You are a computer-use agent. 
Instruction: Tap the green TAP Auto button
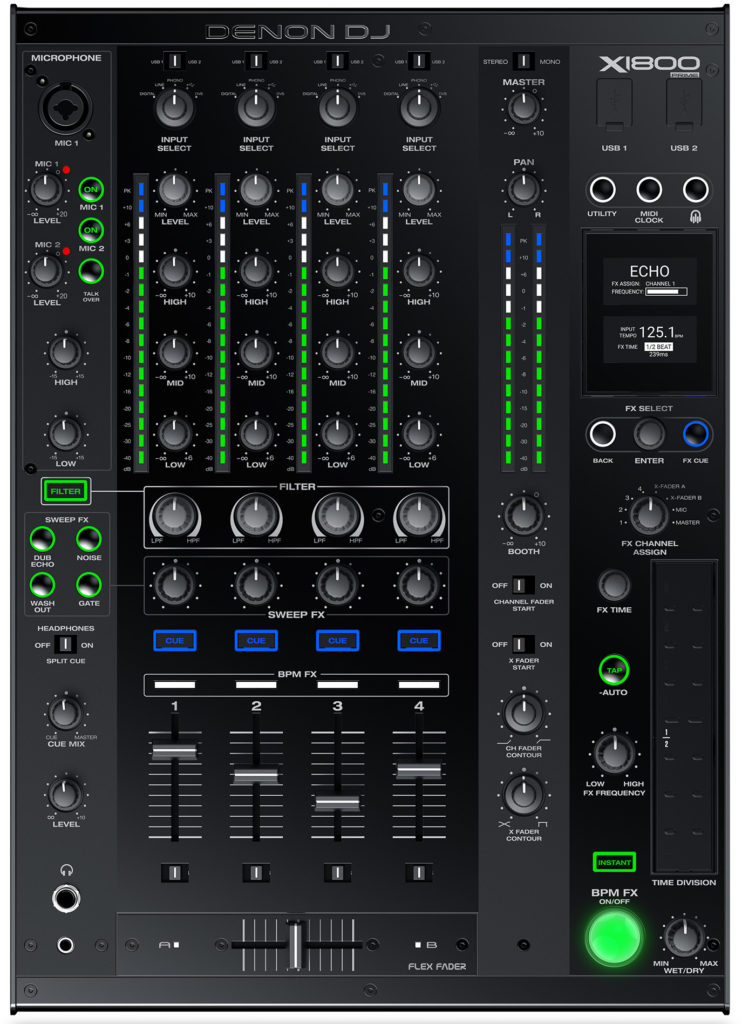tap(614, 670)
